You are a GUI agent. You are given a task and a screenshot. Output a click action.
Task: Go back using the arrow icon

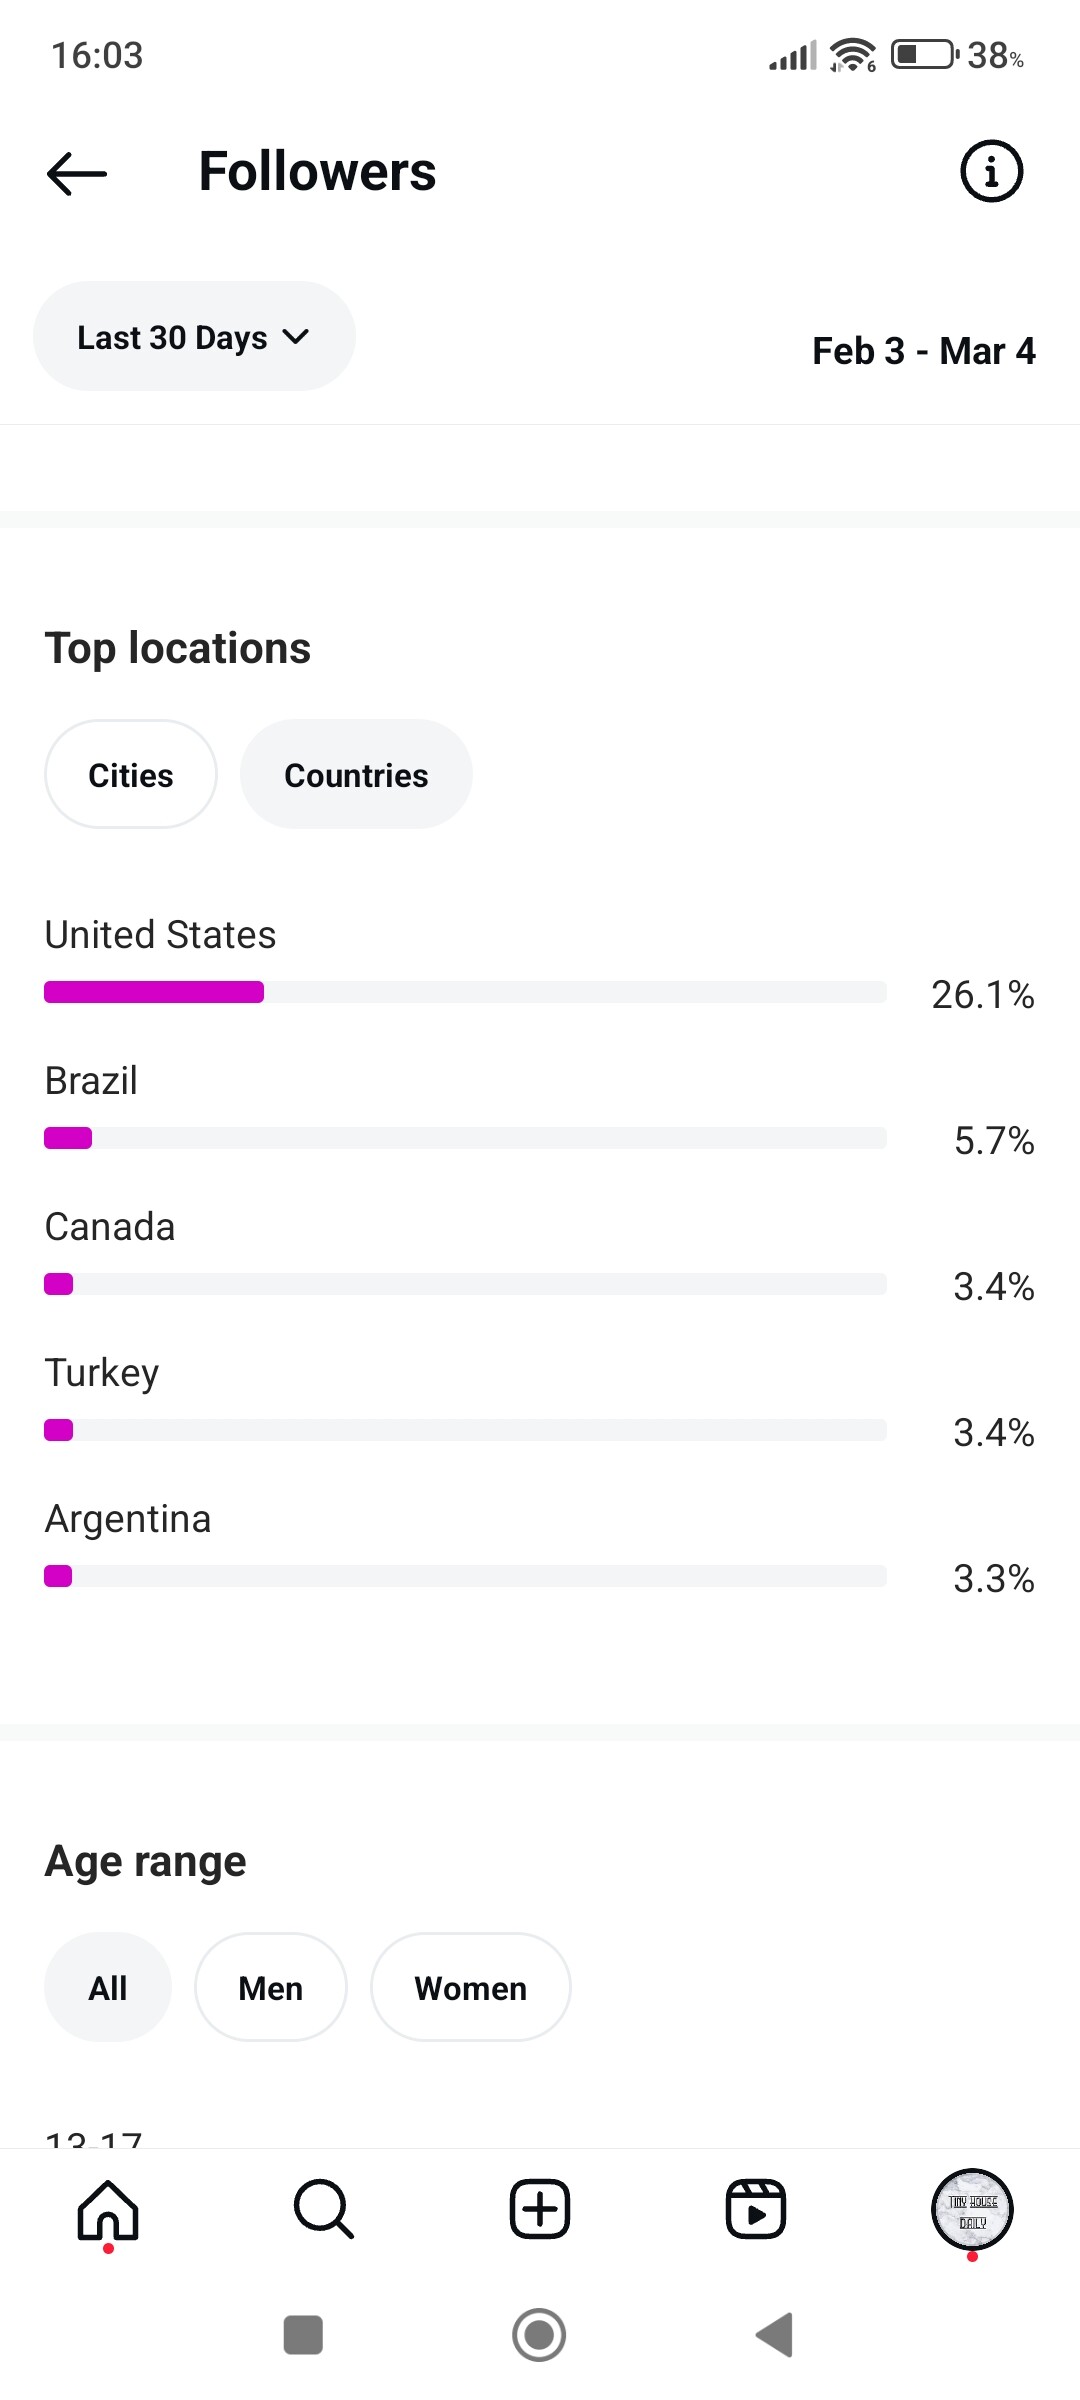click(x=77, y=173)
